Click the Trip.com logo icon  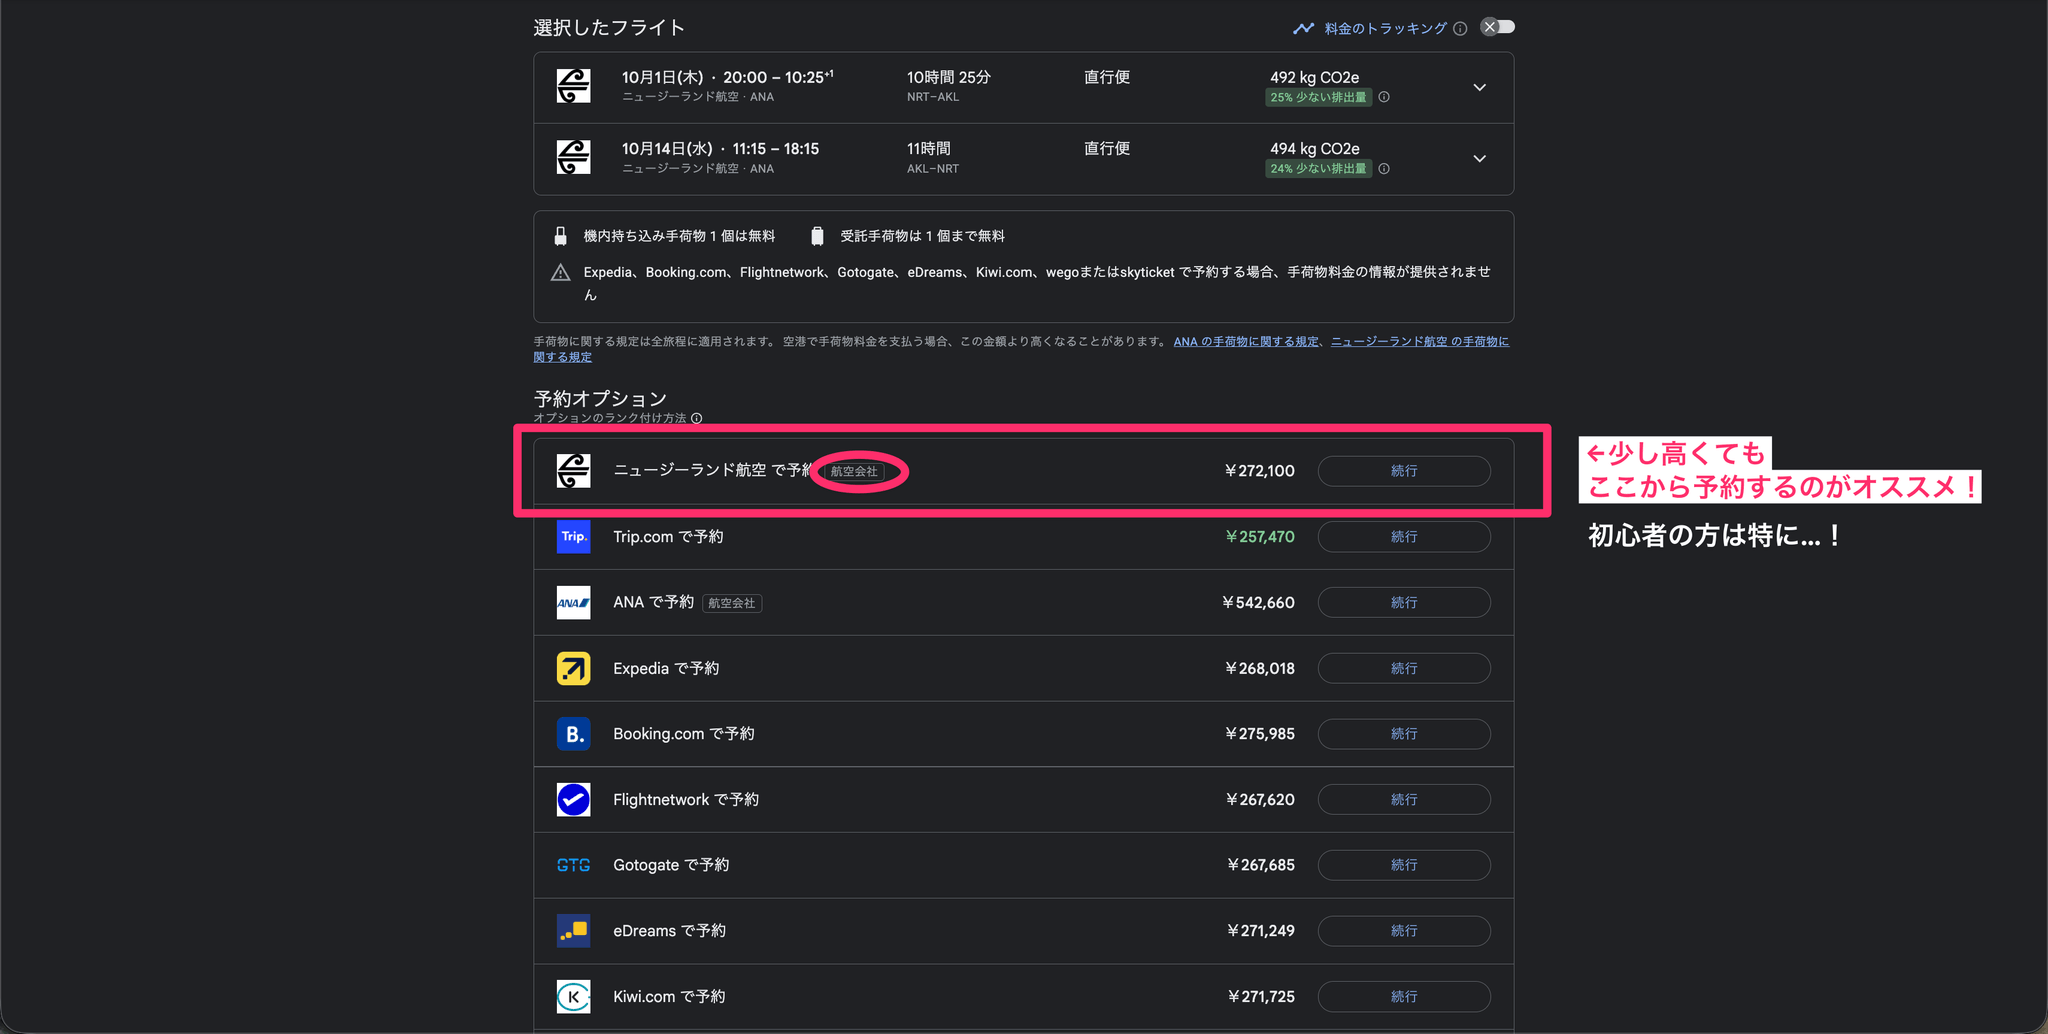tap(573, 537)
